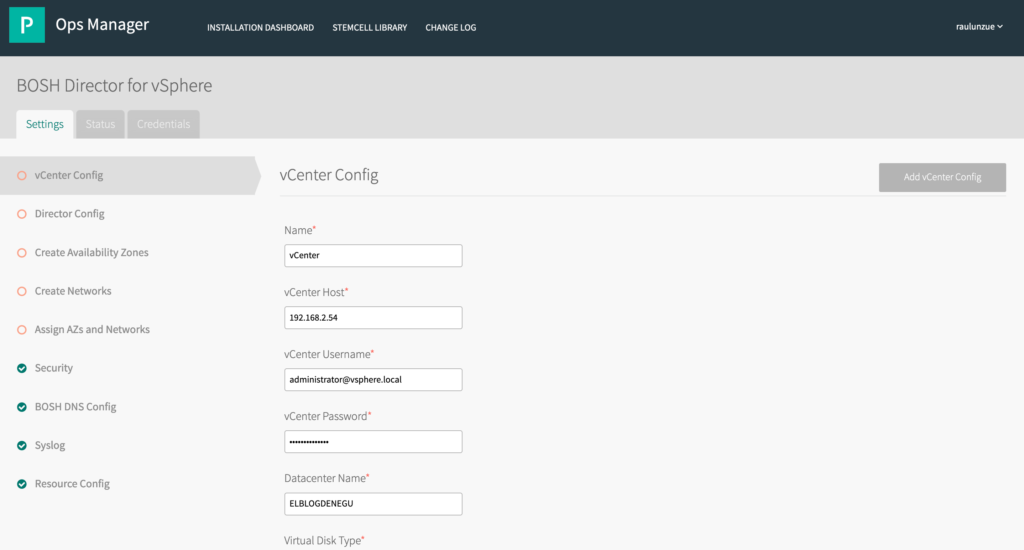Click the Datacenter Name input field

click(x=373, y=504)
